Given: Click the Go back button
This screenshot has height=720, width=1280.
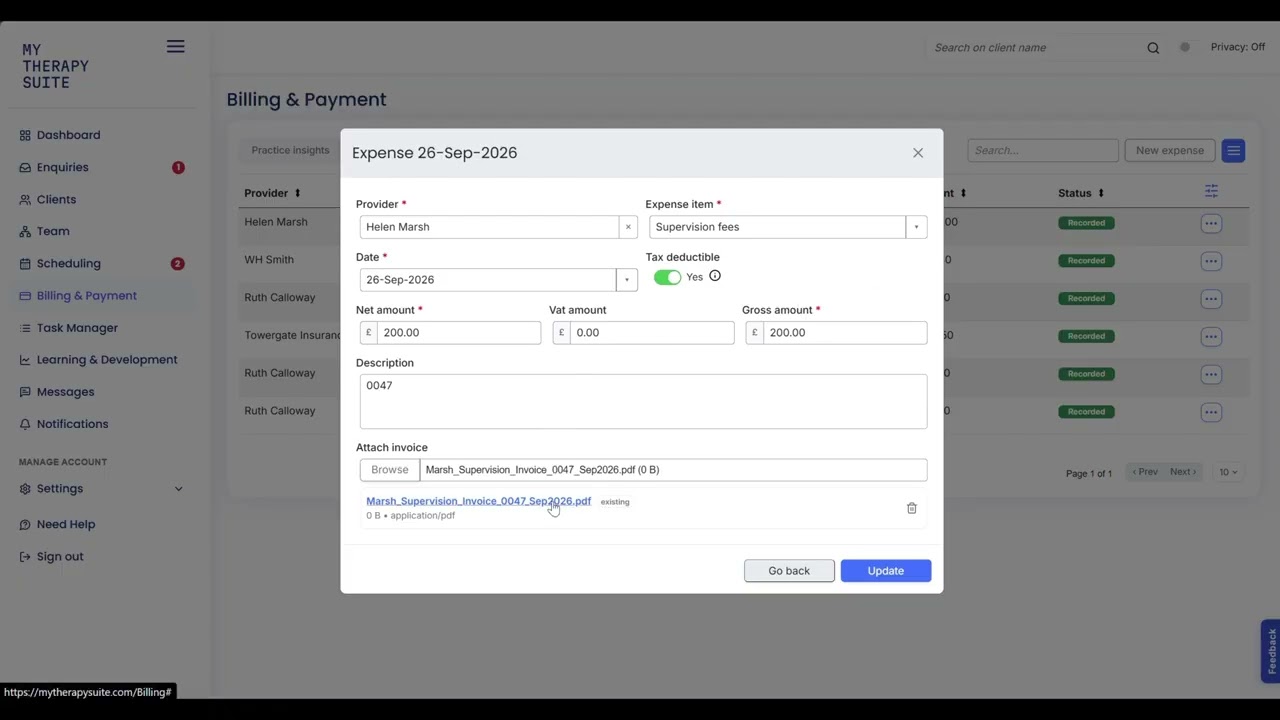Looking at the screenshot, I should tap(789, 571).
